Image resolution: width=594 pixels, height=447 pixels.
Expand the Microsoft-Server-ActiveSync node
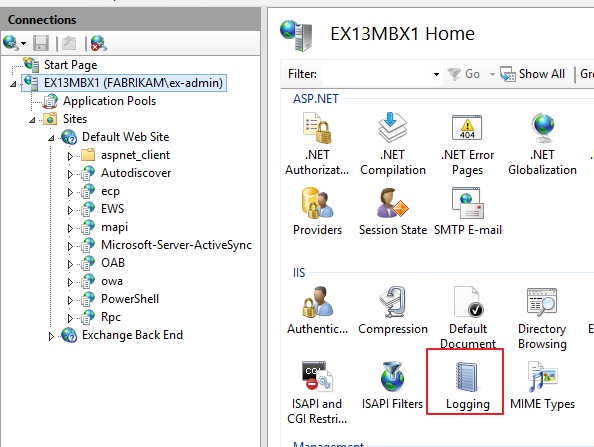(70, 246)
